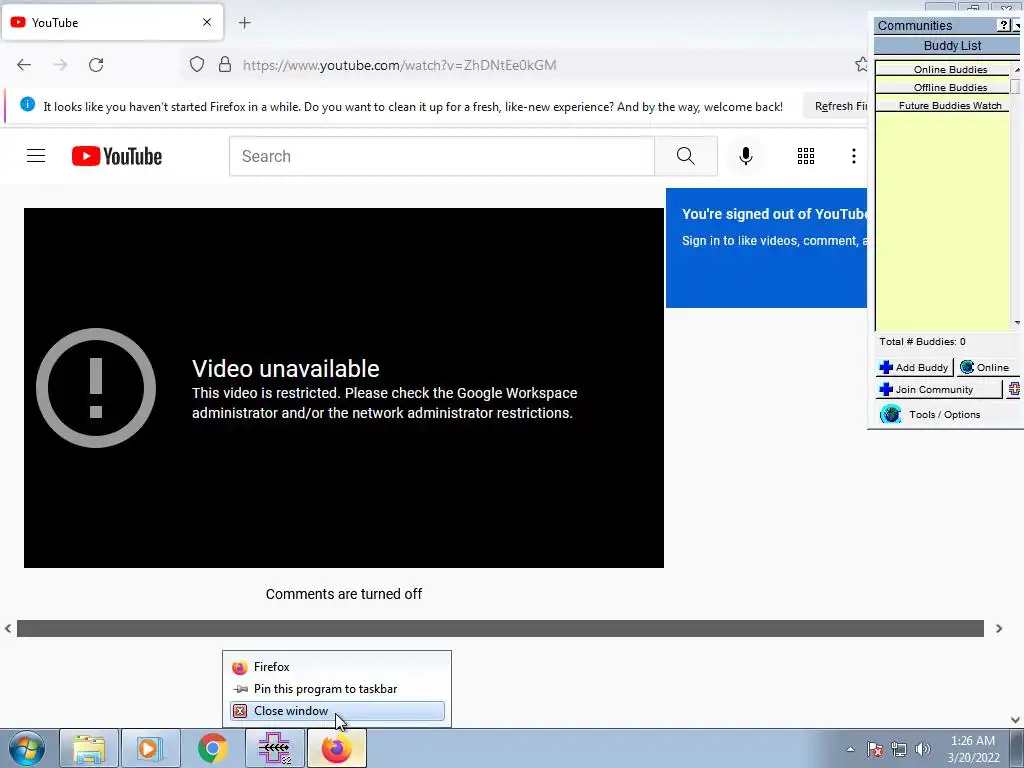
Task: Click the volume speaker tray icon
Action: pos(923,749)
